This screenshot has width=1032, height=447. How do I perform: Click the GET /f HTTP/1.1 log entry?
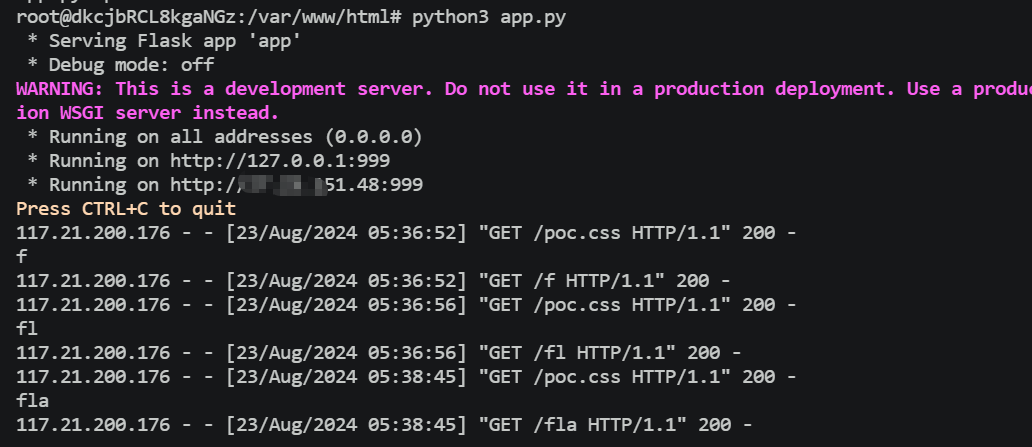tap(373, 281)
